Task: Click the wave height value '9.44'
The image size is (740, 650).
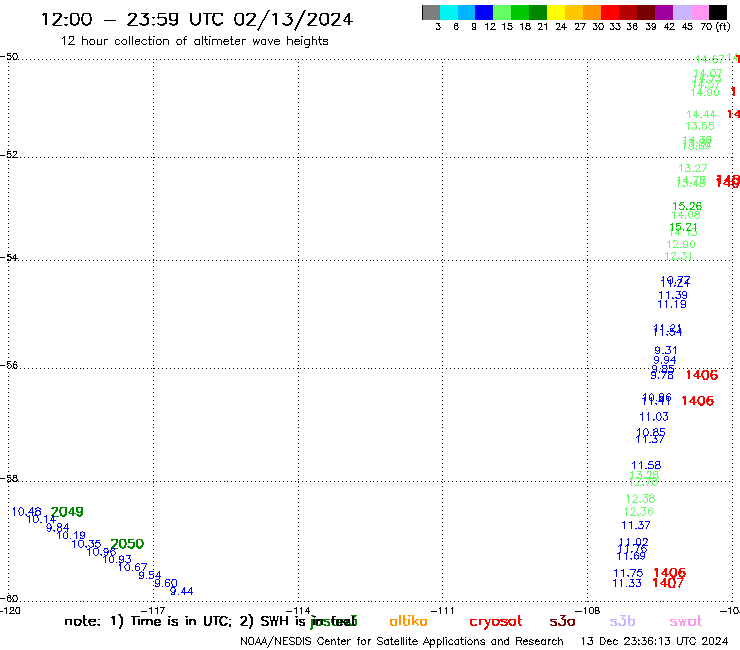Action: [182, 591]
